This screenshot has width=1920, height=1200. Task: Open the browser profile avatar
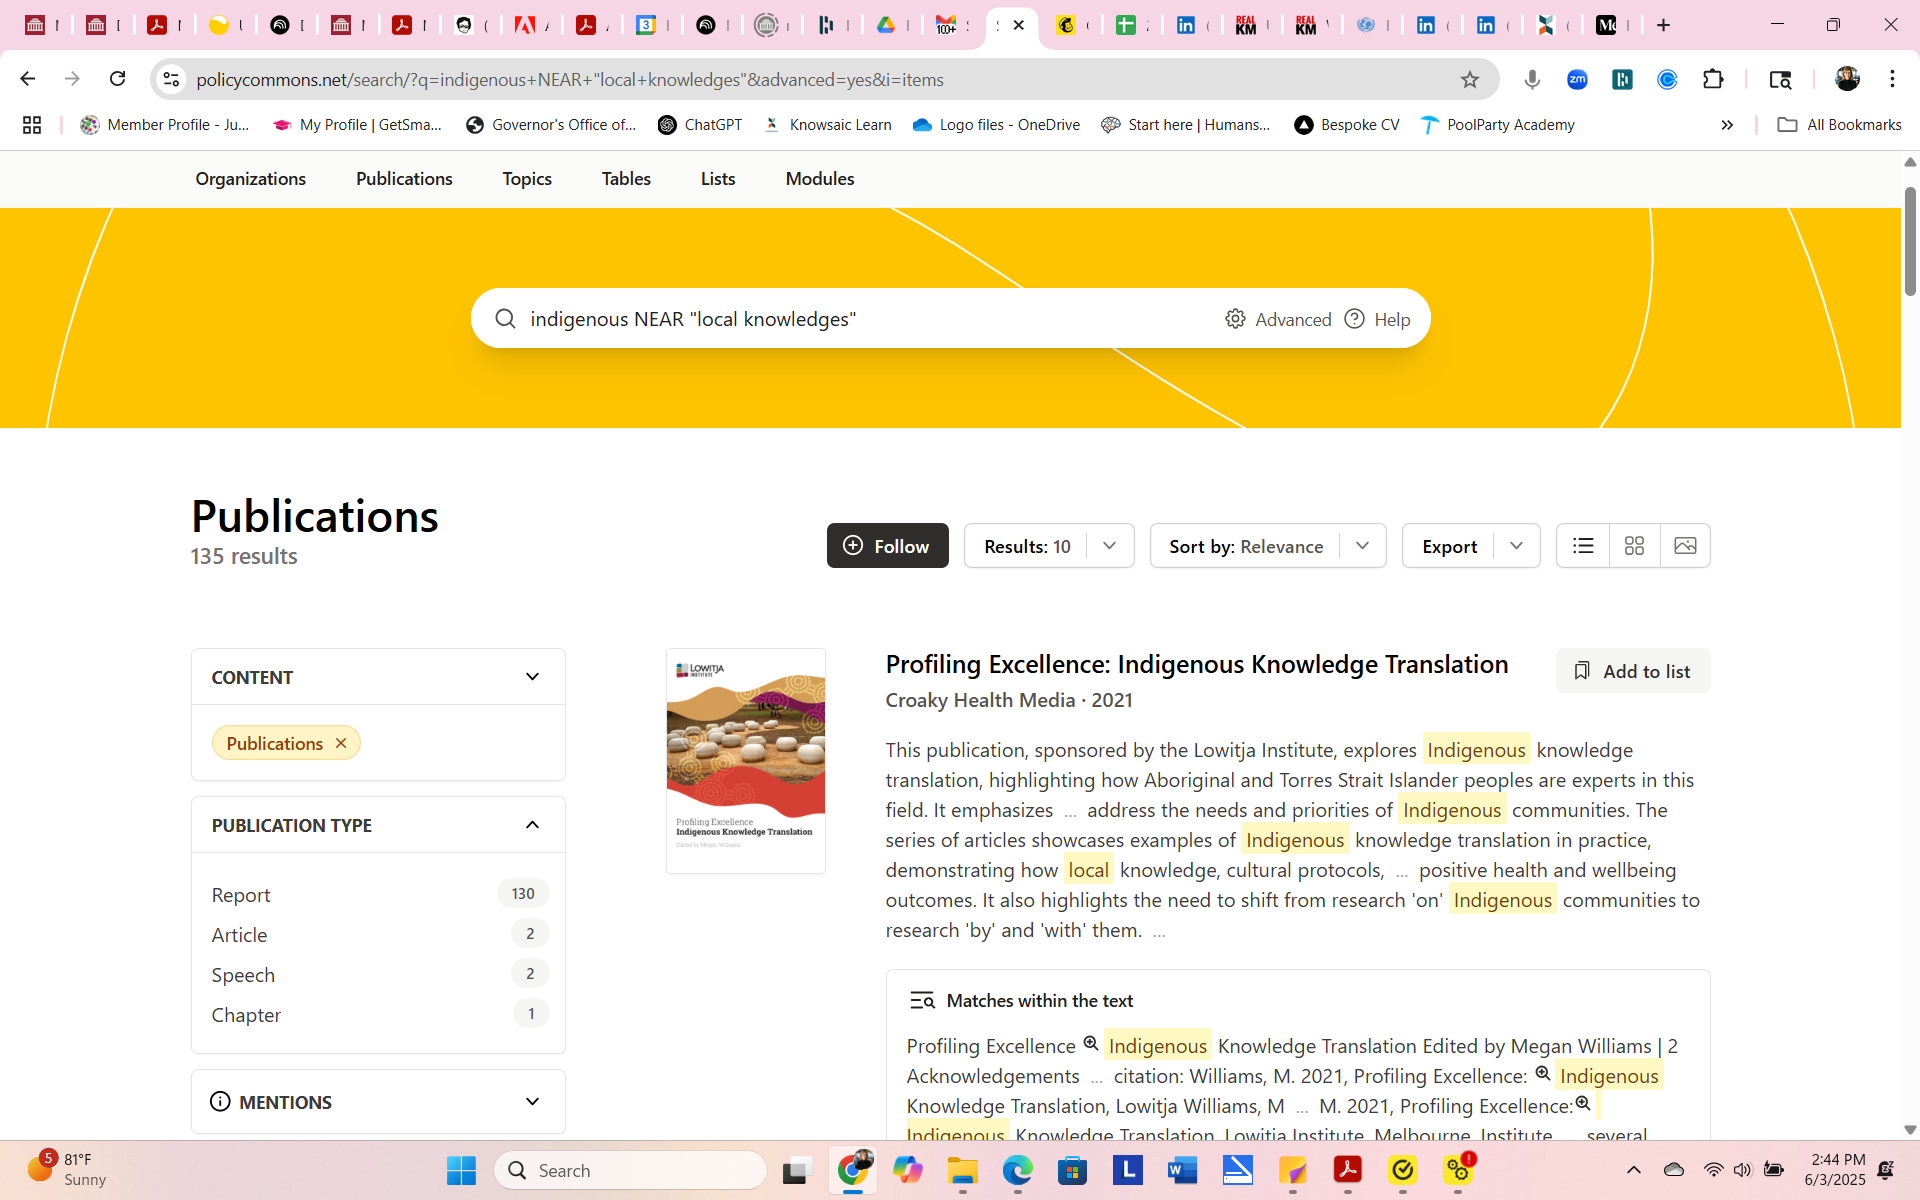(1847, 79)
